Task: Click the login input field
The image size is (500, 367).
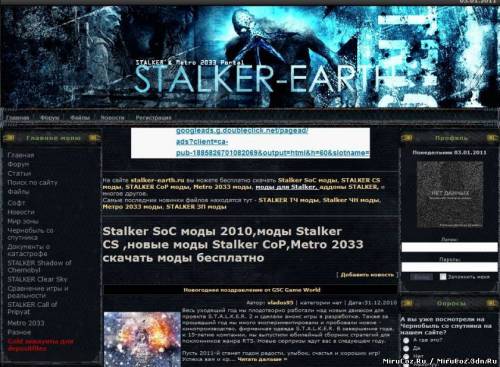Action: click(449, 247)
